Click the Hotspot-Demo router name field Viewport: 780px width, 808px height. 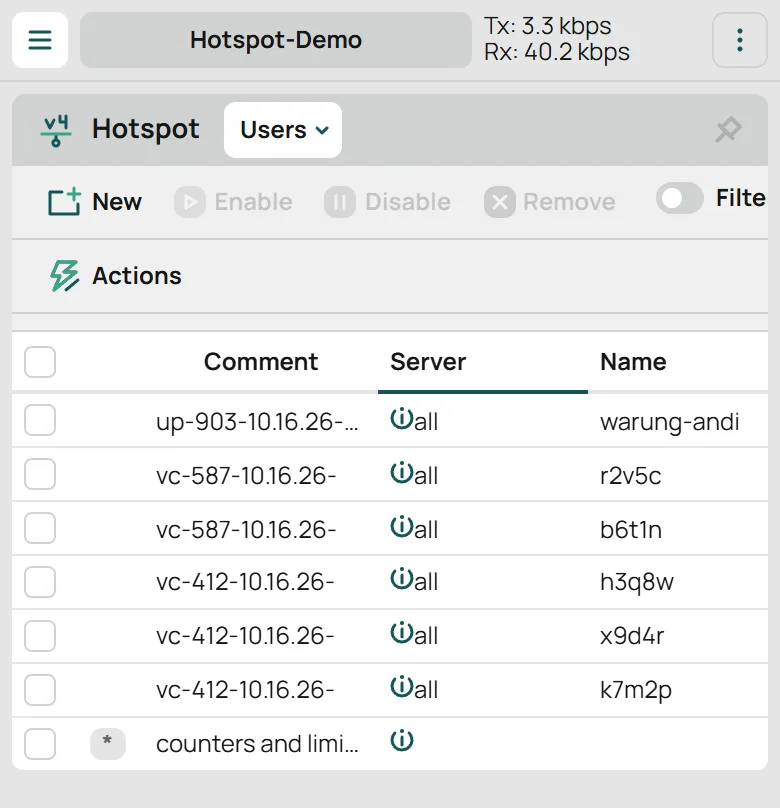(x=276, y=40)
